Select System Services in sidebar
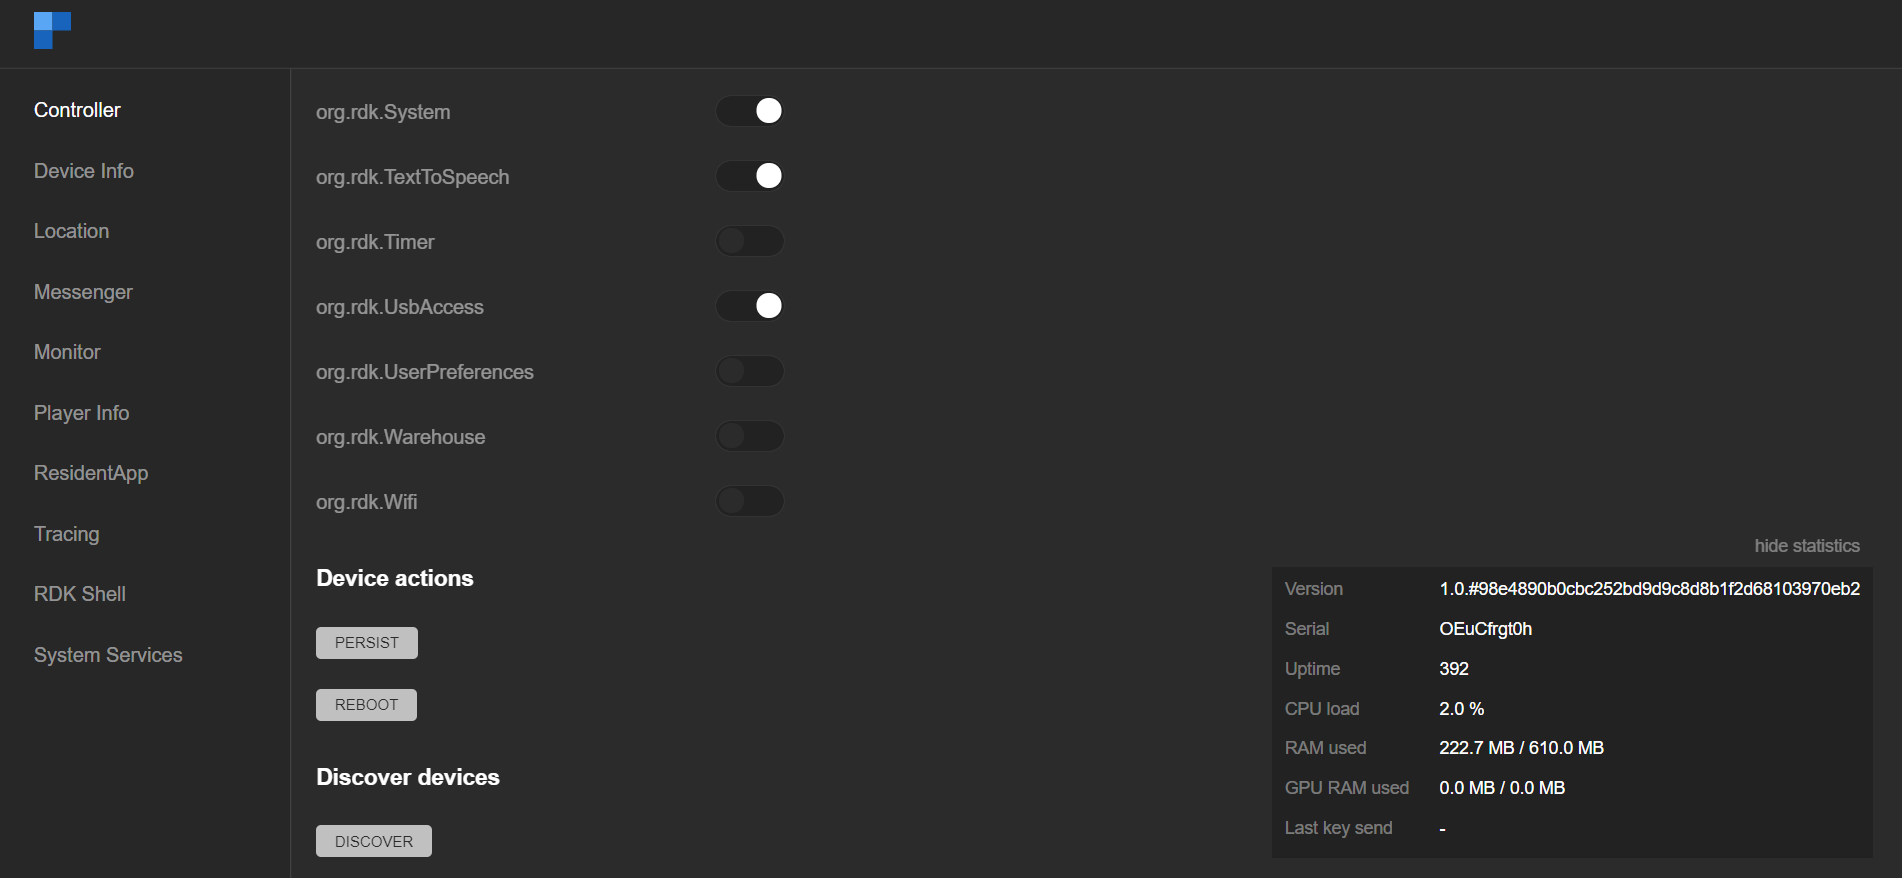The image size is (1902, 878). point(108,655)
